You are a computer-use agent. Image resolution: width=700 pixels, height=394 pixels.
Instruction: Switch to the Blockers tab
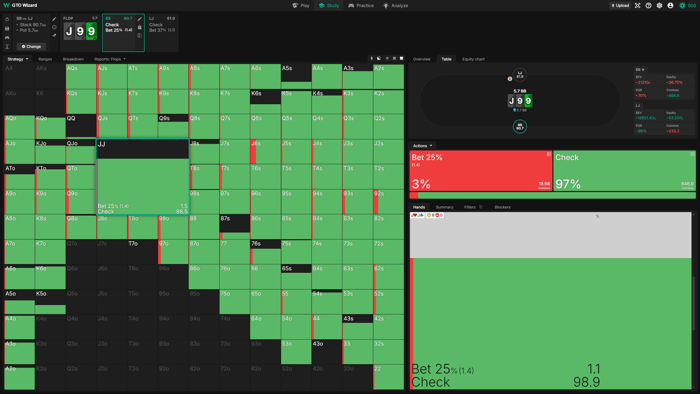pyautogui.click(x=502, y=207)
